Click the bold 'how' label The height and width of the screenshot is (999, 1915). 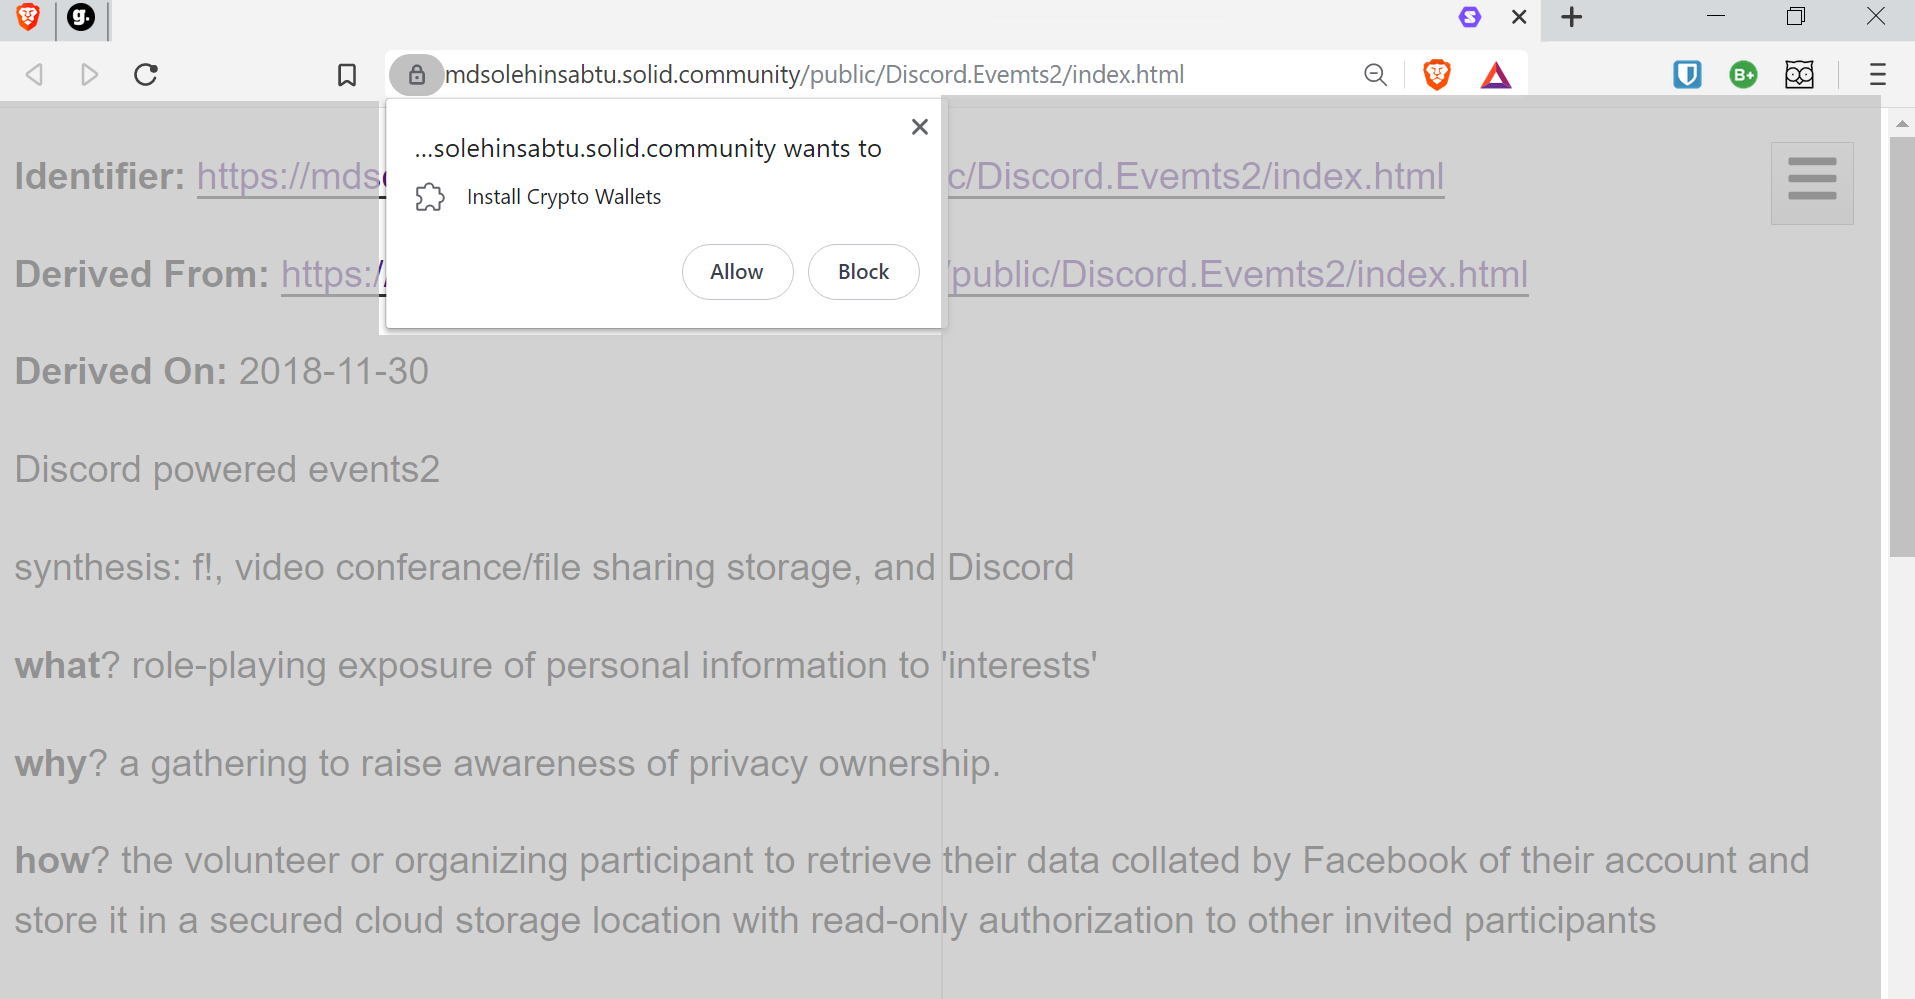tap(52, 861)
